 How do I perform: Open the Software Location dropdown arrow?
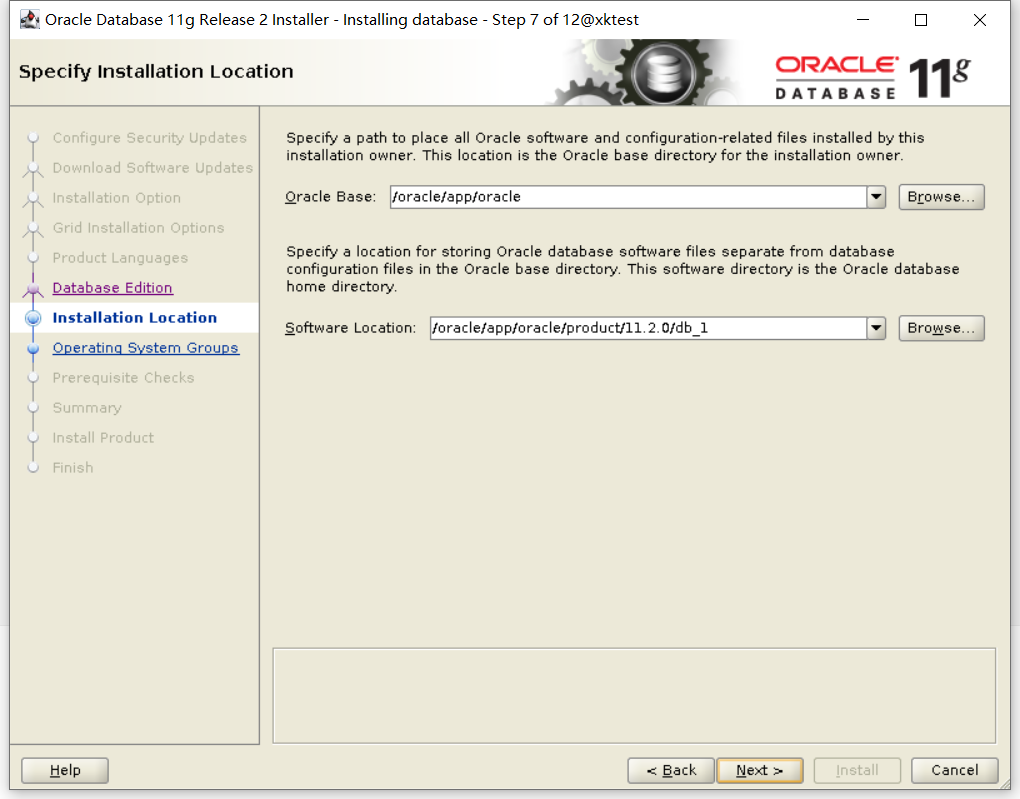click(x=876, y=328)
